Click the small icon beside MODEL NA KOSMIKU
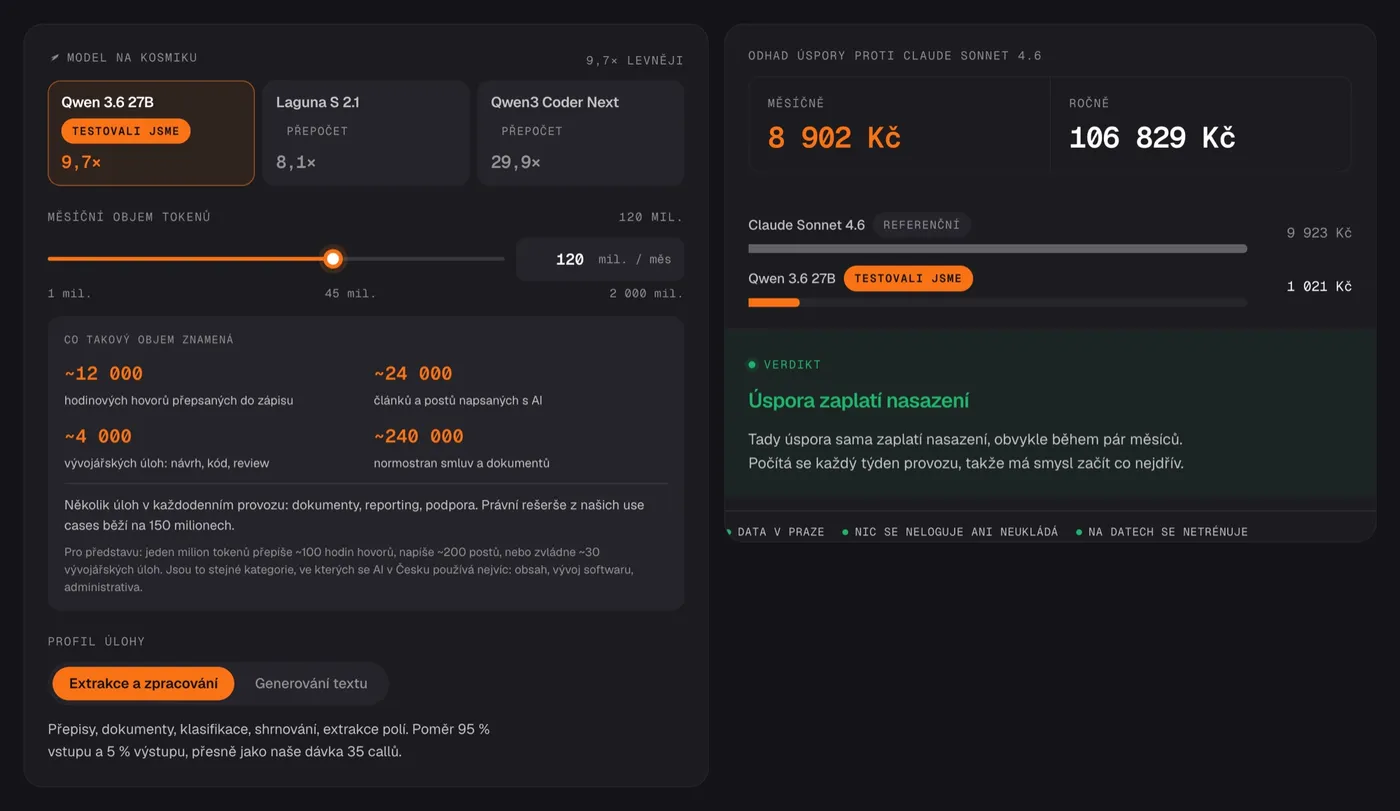1400x811 pixels. pos(55,58)
